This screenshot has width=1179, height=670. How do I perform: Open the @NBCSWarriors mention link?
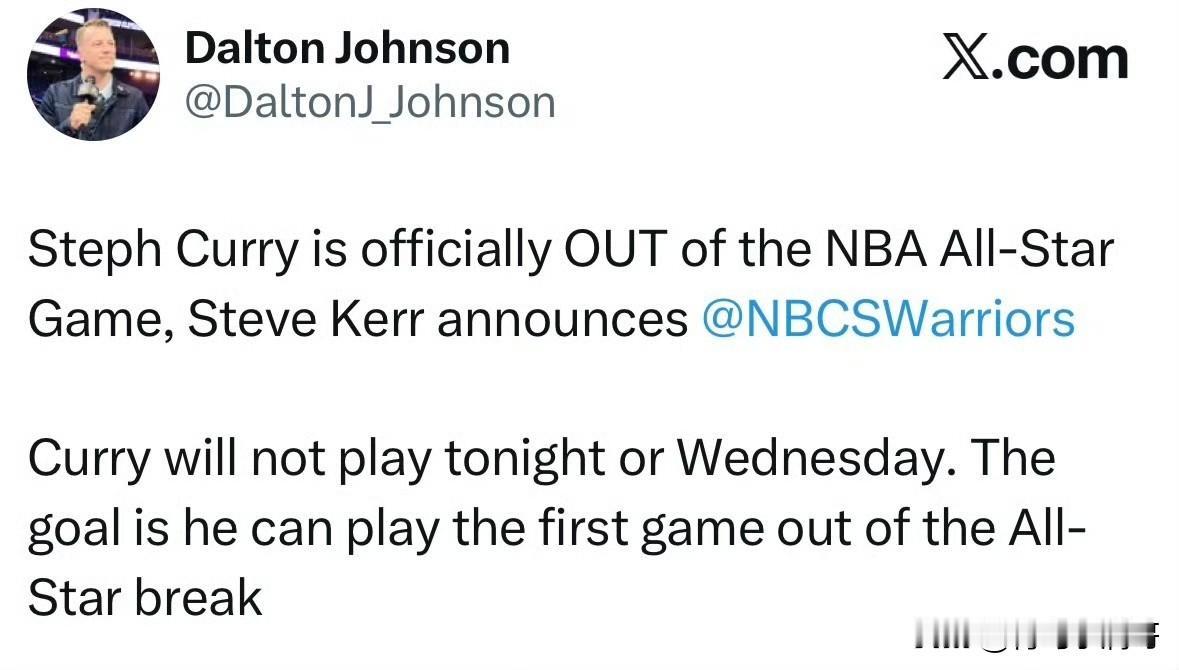[889, 319]
